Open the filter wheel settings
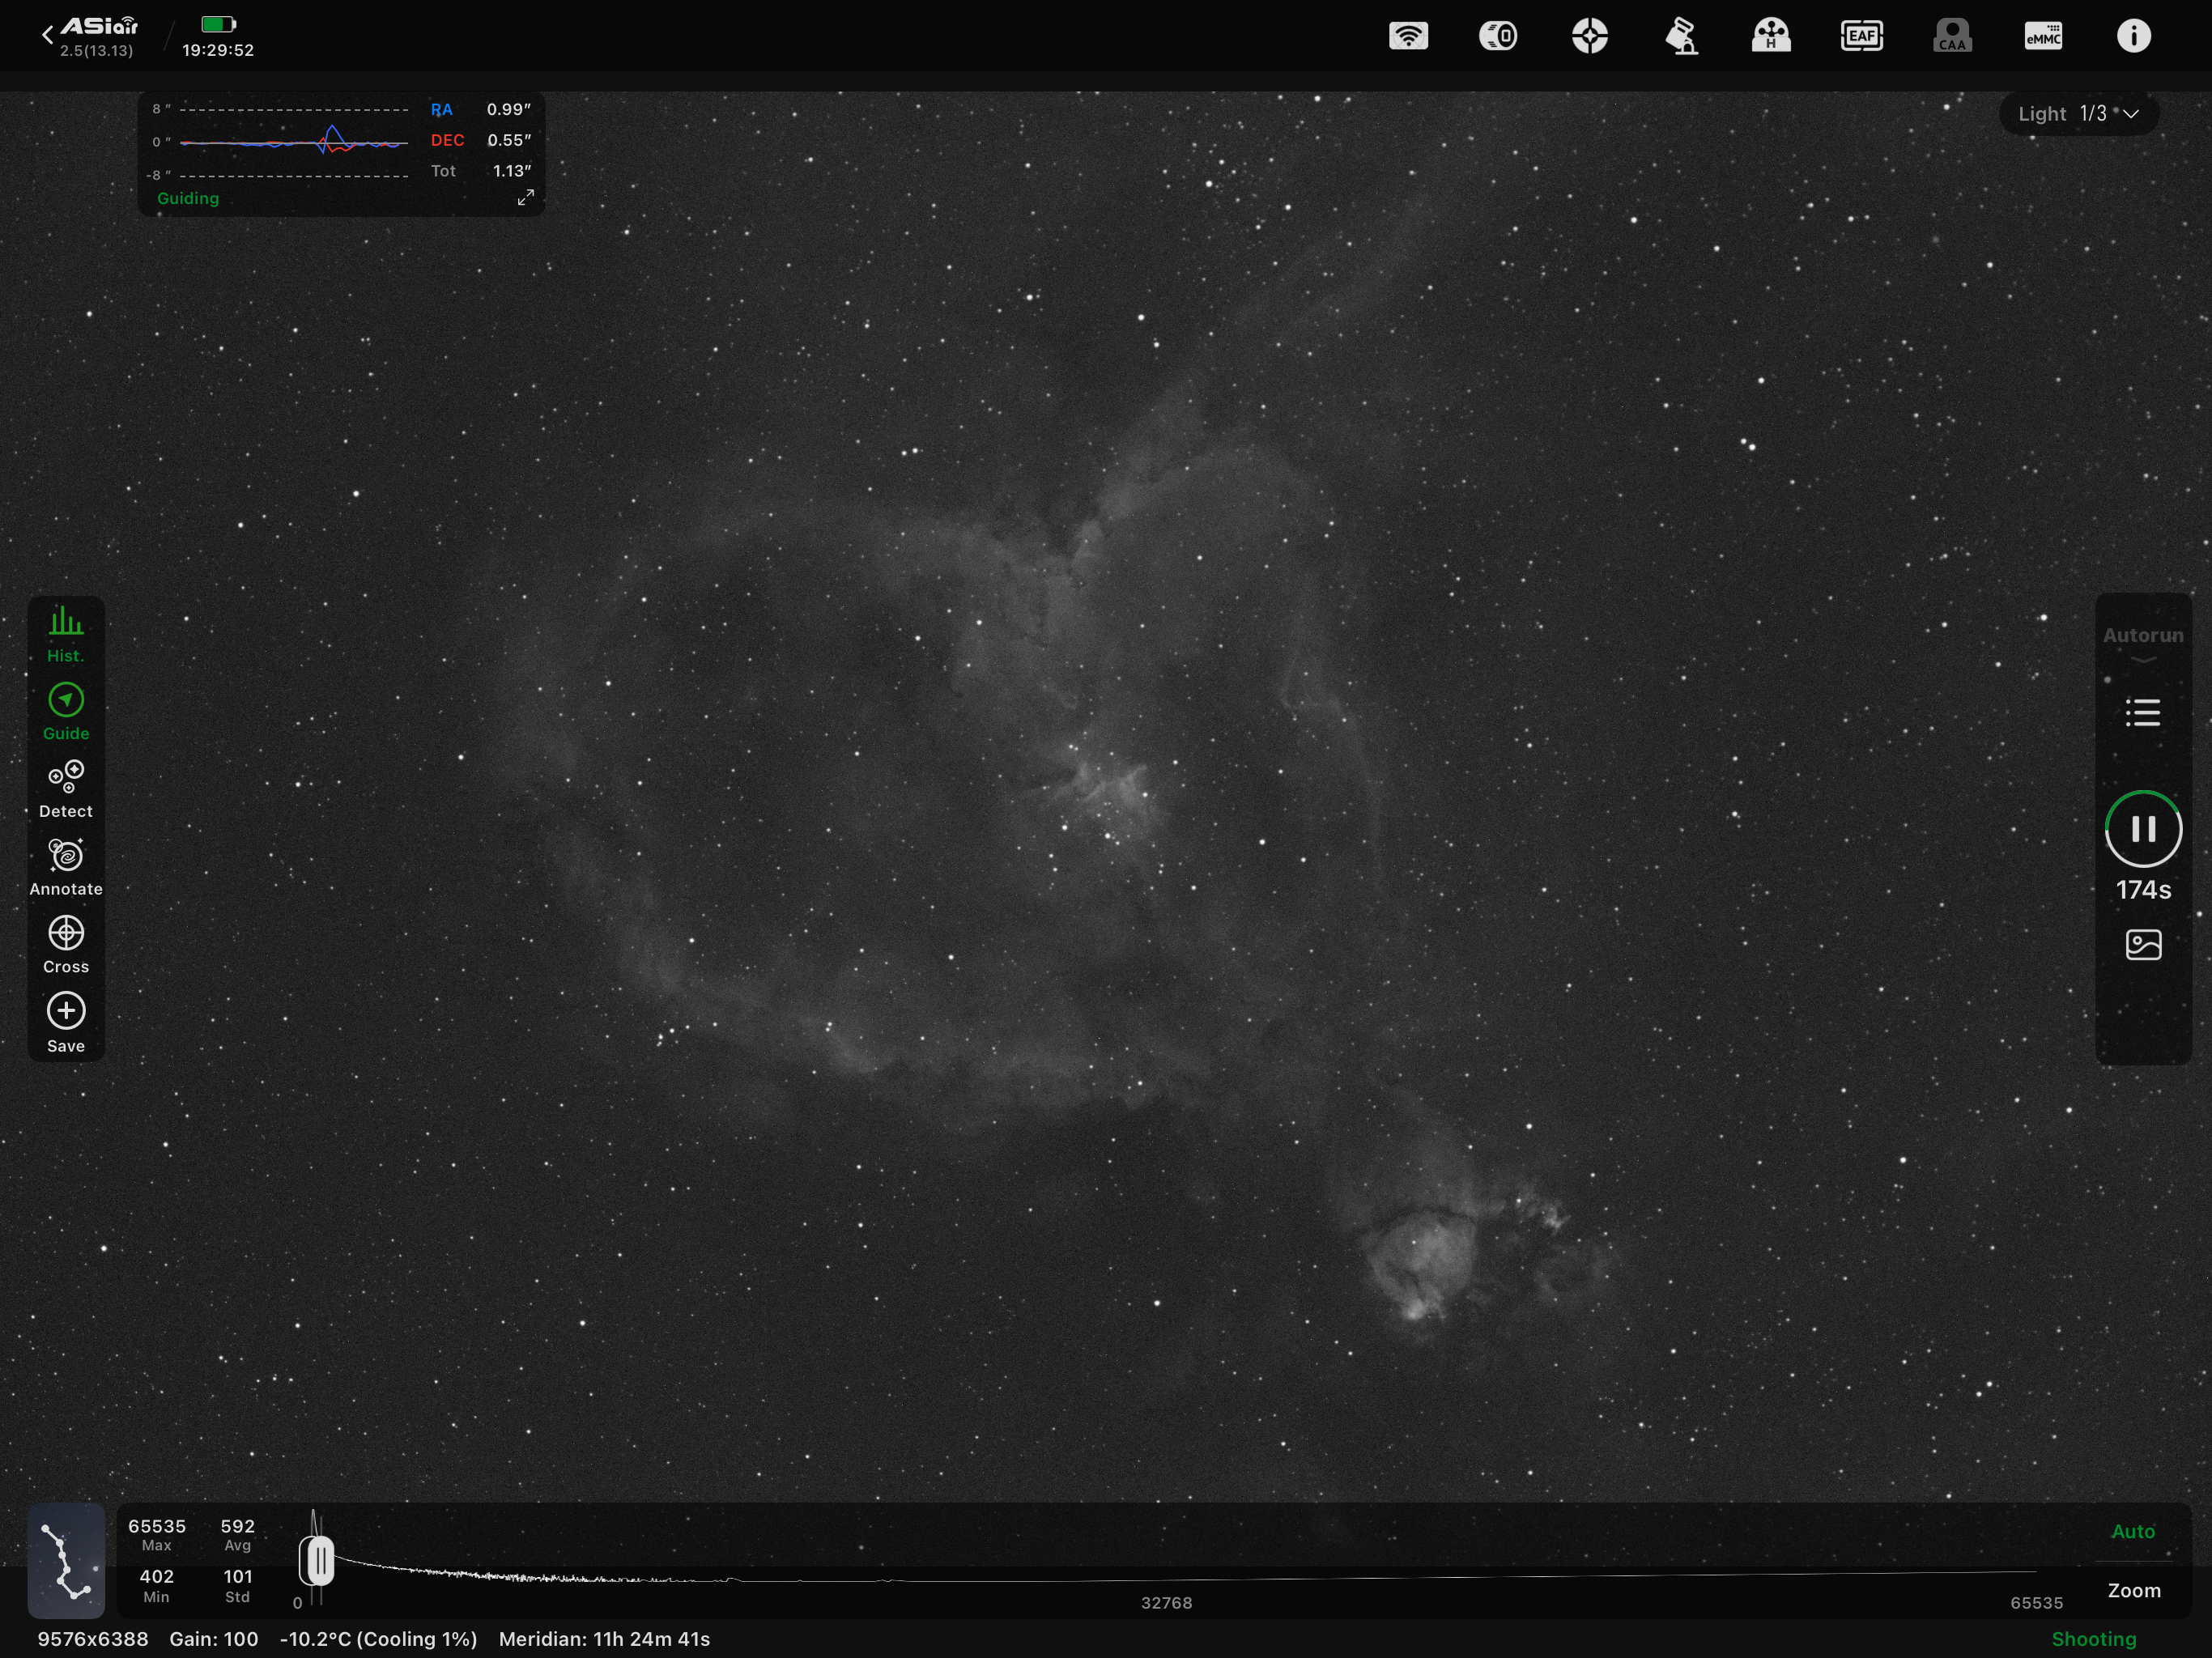Viewport: 2212px width, 1658px height. click(1771, 35)
